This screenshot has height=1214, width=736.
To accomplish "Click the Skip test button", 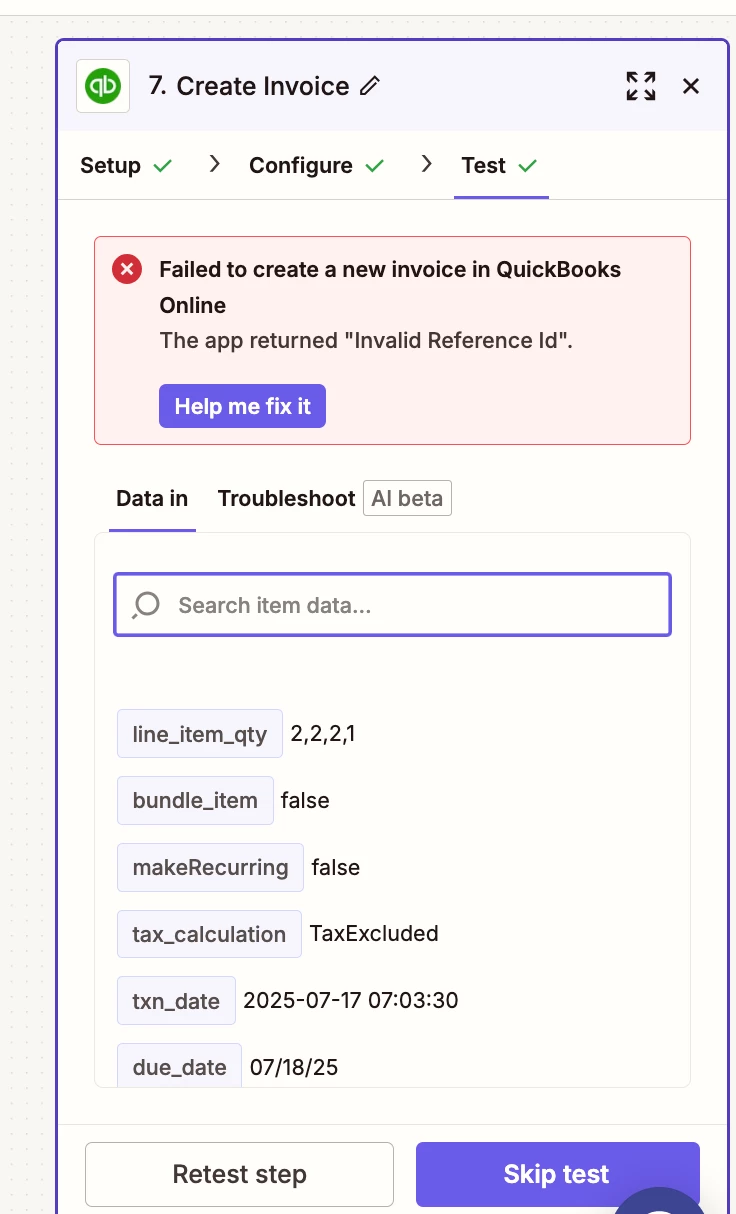I will 557,1174.
